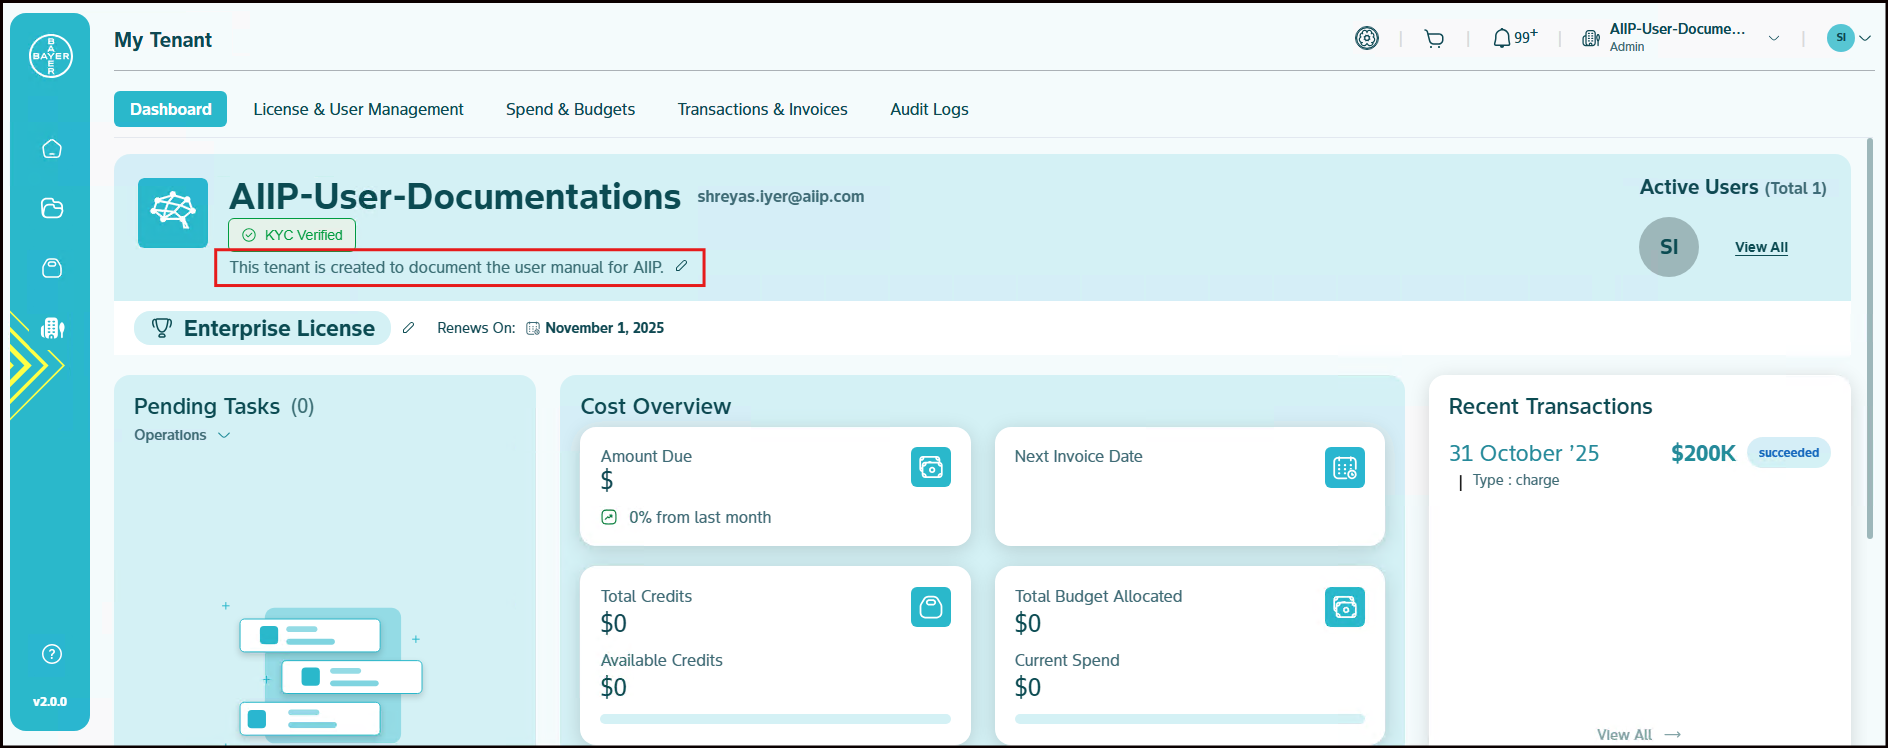Click the Next Invoice Date calendar icon

[1344, 467]
